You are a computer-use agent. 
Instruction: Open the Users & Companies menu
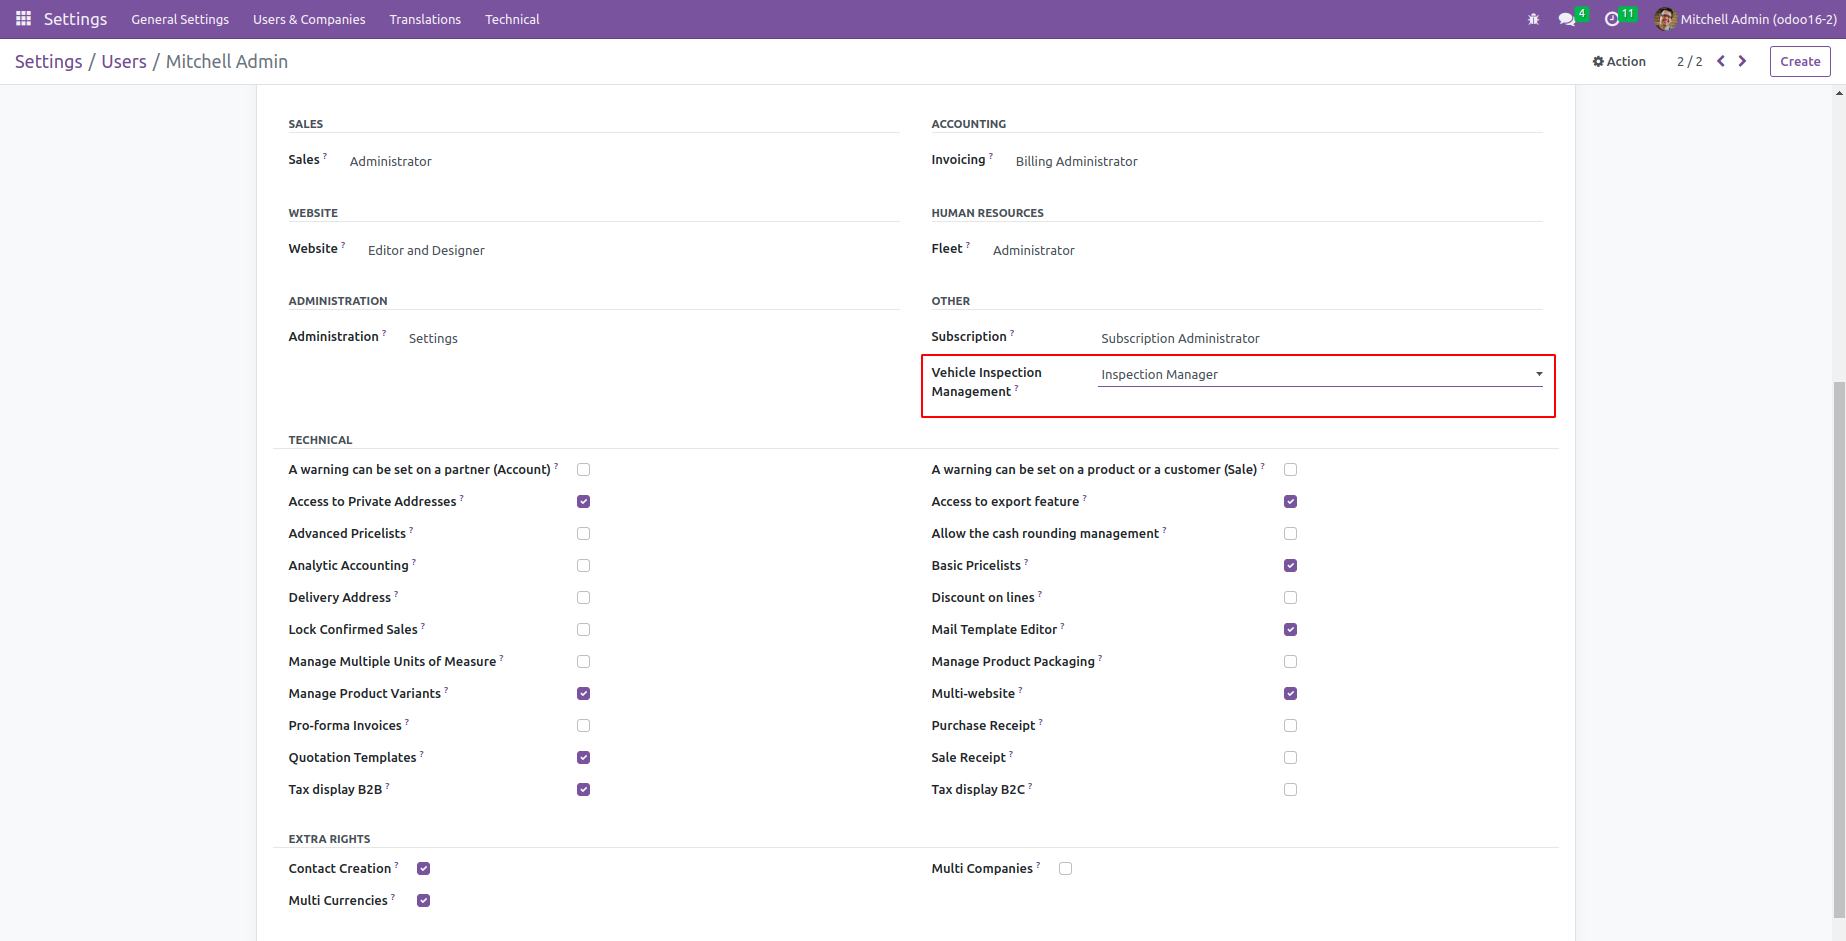pyautogui.click(x=309, y=19)
